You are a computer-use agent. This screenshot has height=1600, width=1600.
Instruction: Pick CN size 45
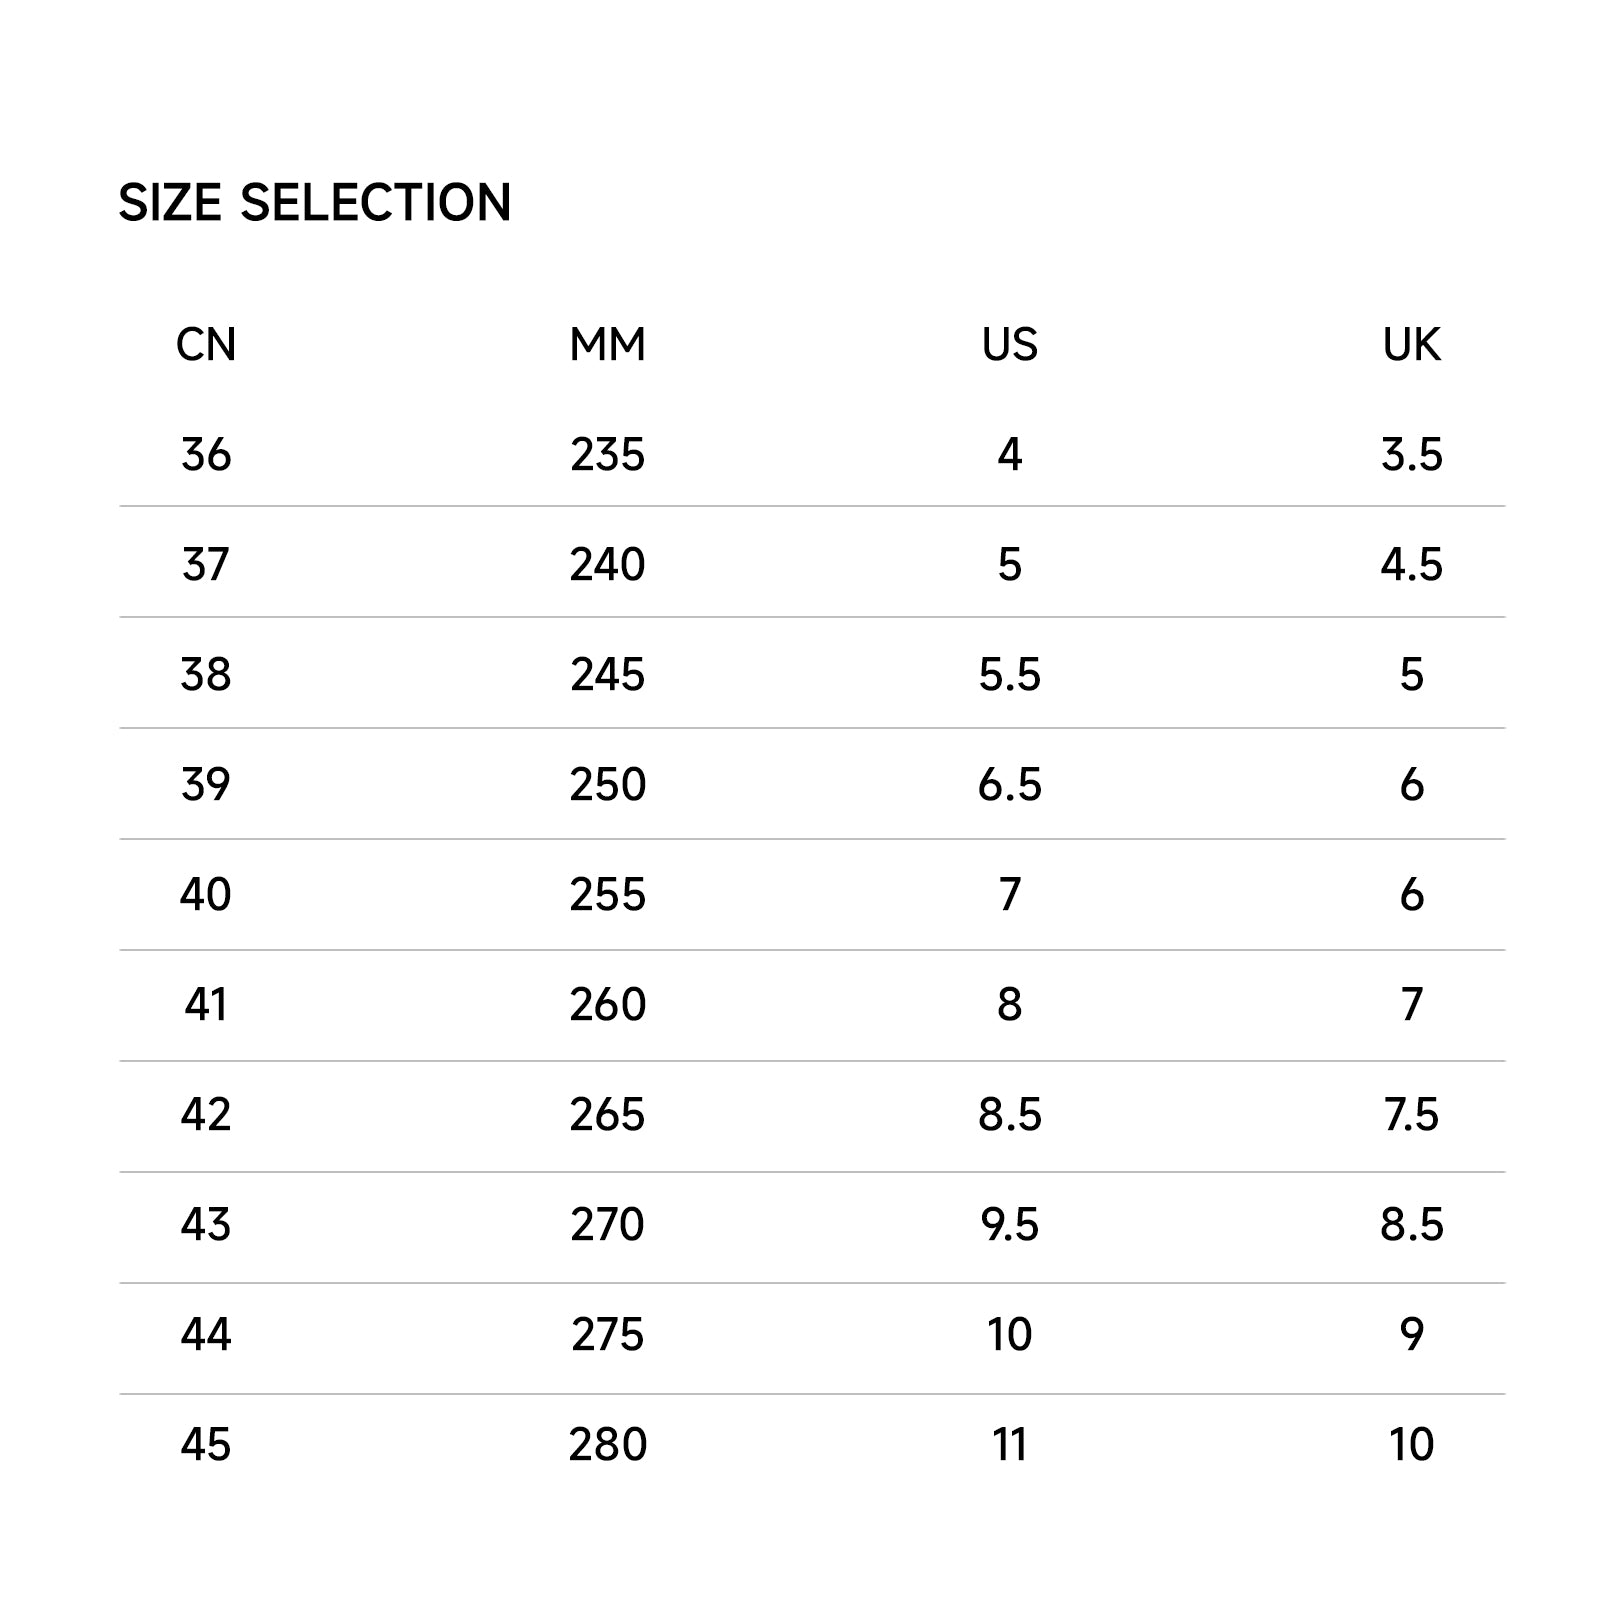point(206,1445)
